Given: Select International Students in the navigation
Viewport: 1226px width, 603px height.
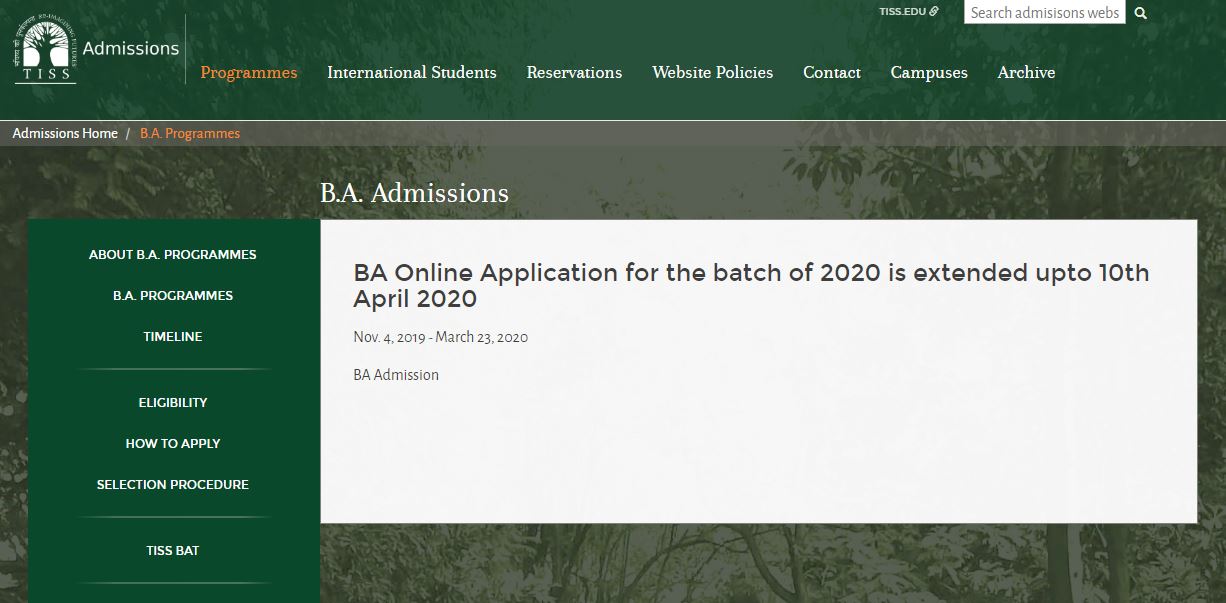Looking at the screenshot, I should (x=412, y=72).
